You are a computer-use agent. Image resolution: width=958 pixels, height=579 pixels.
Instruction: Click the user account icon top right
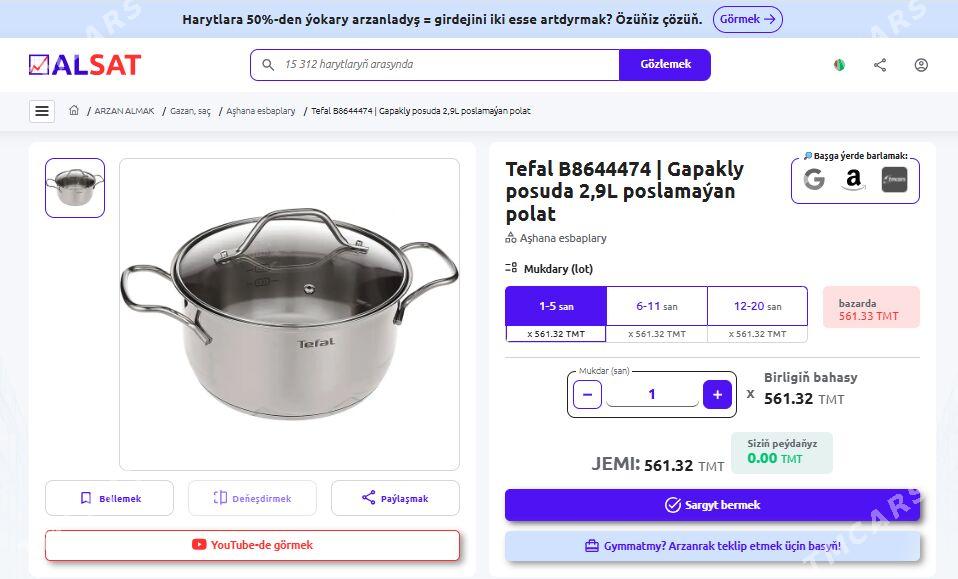pos(921,64)
